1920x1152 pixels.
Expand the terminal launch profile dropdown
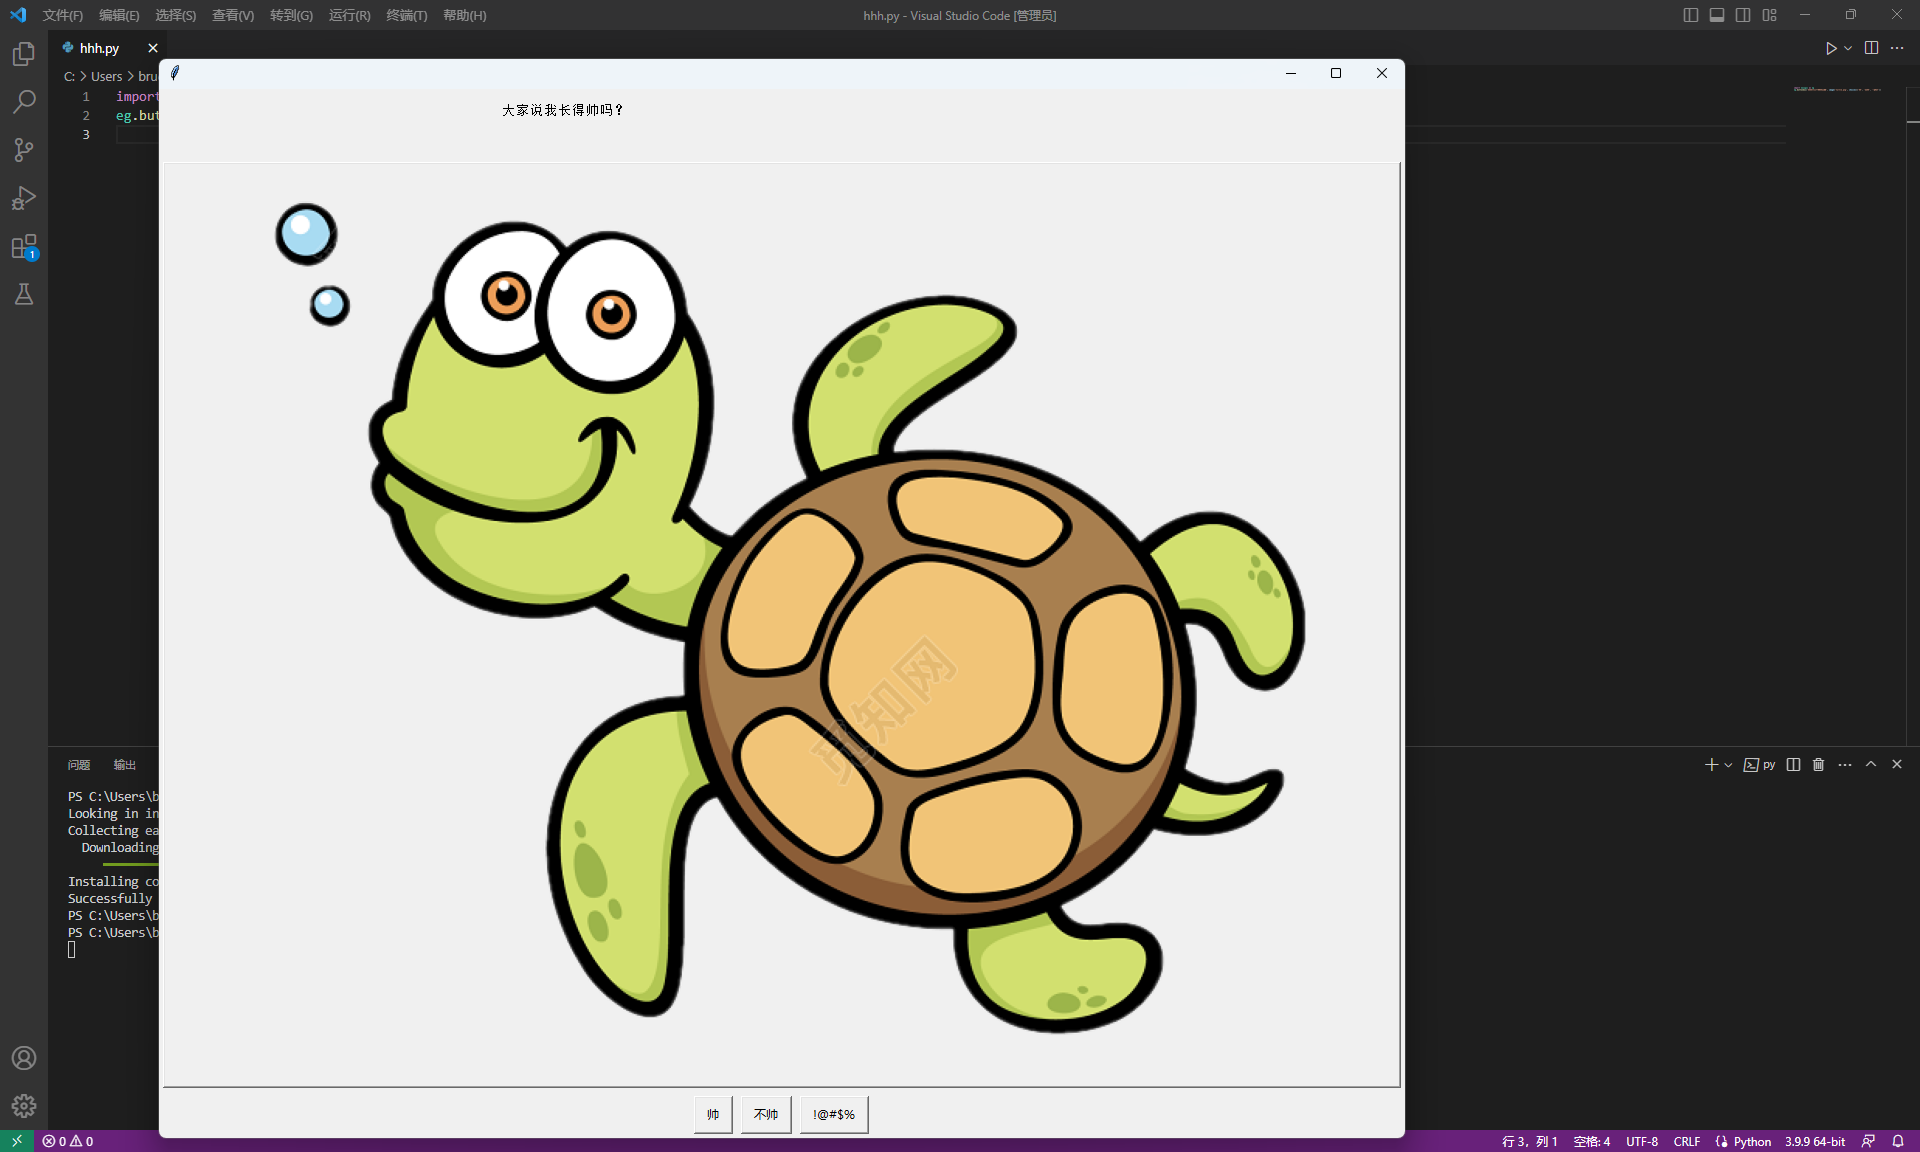coord(1728,765)
